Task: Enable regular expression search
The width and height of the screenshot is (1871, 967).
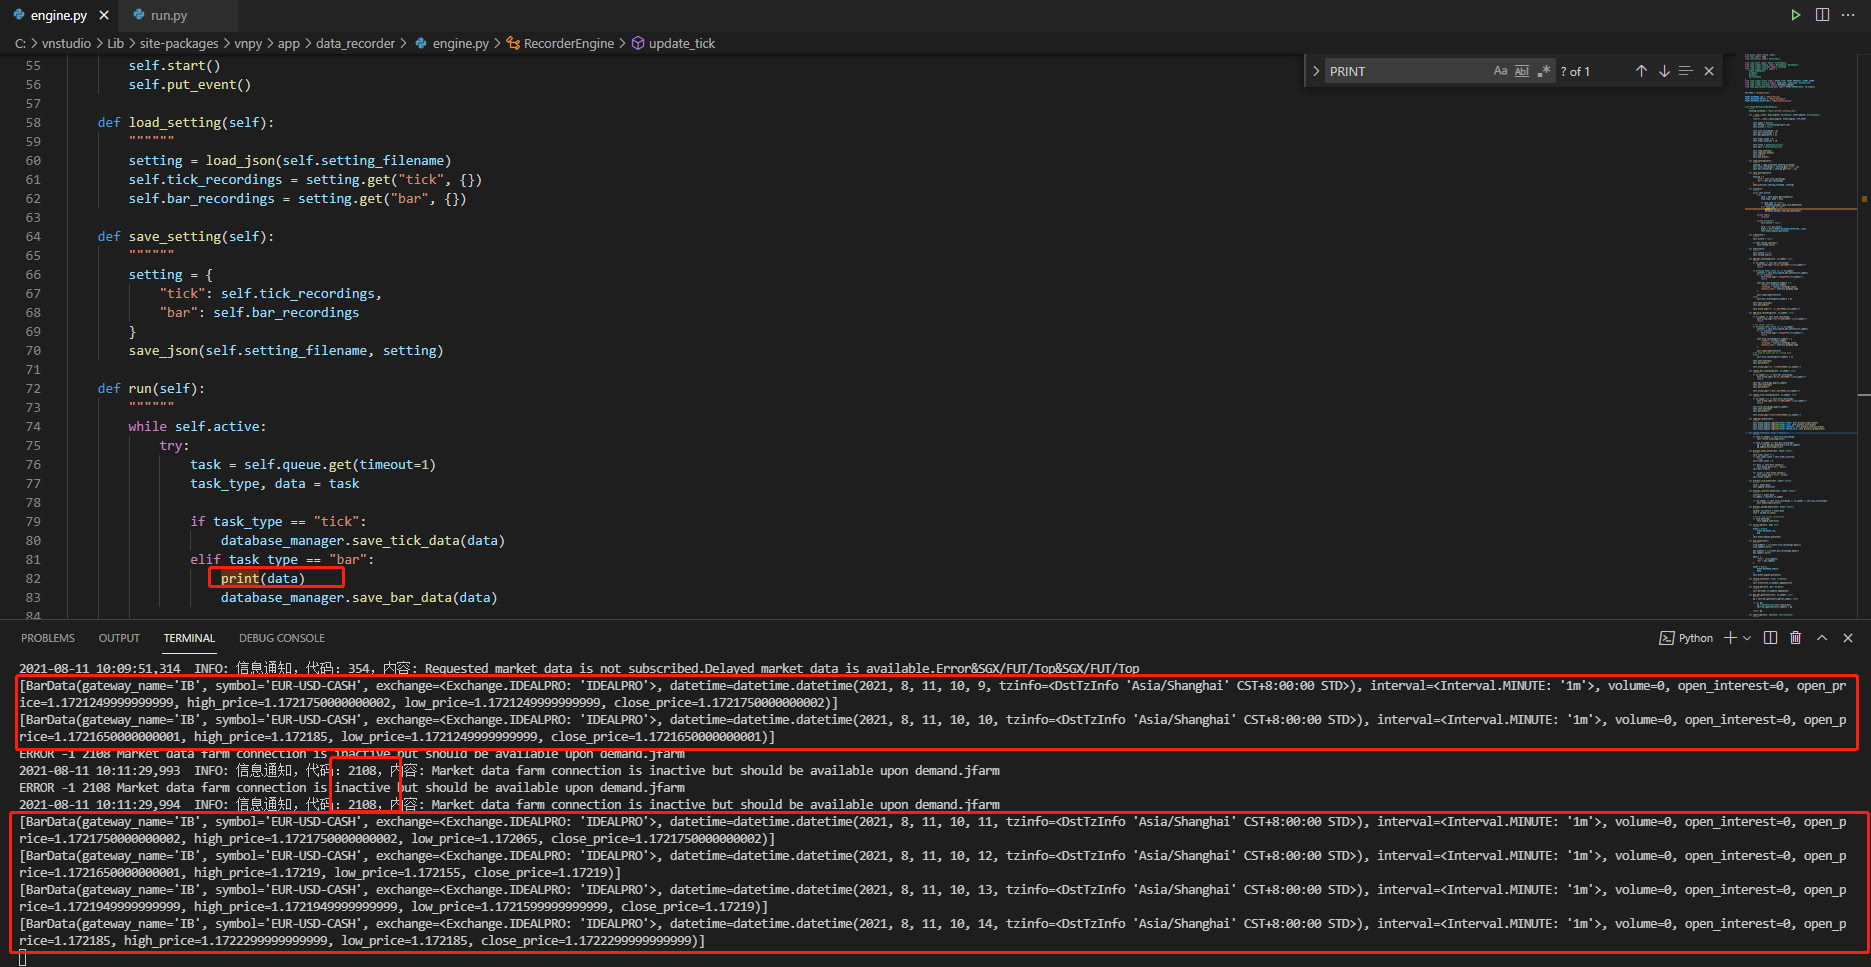Action: tap(1543, 70)
